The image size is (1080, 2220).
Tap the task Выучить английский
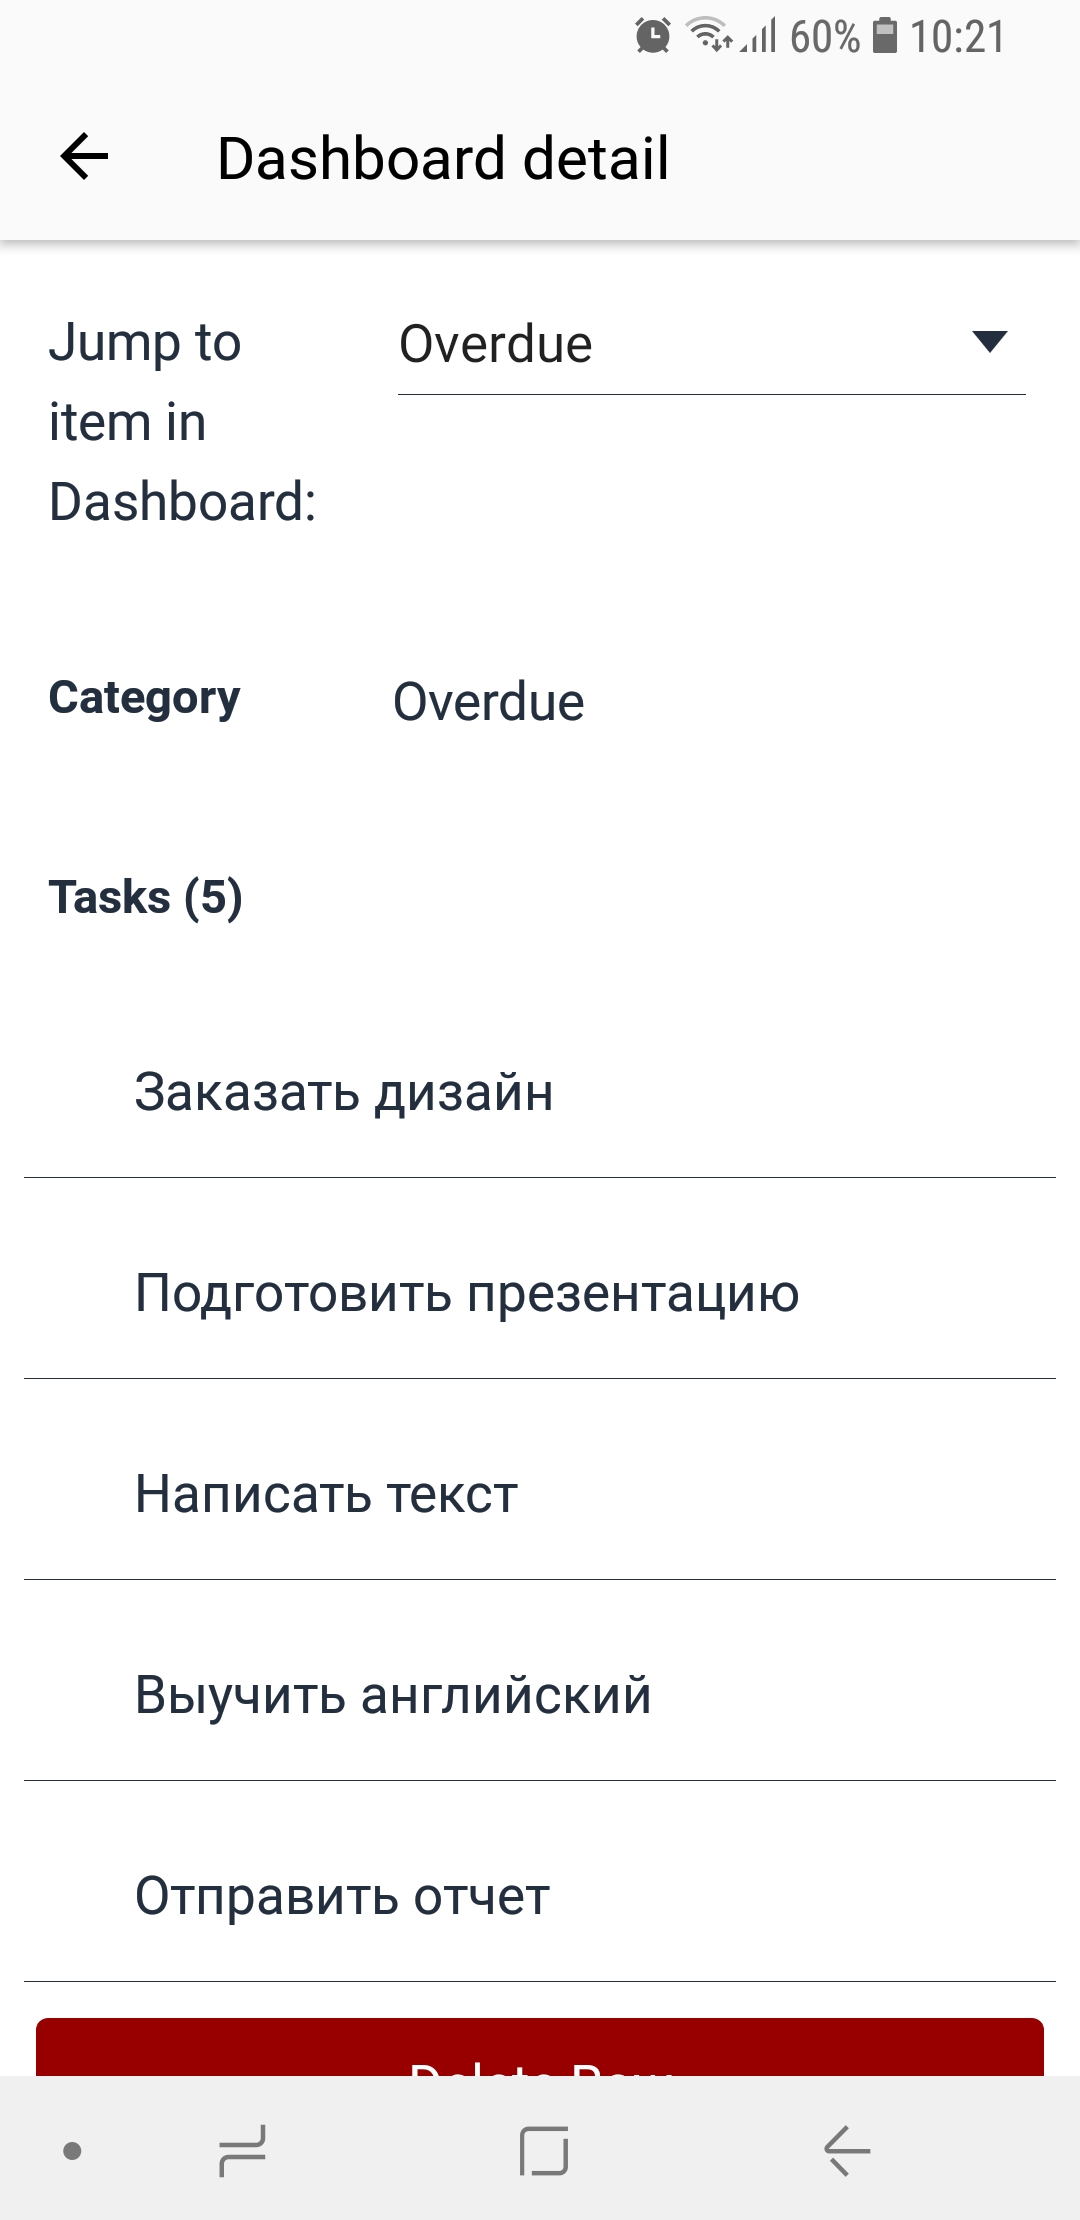point(540,1695)
